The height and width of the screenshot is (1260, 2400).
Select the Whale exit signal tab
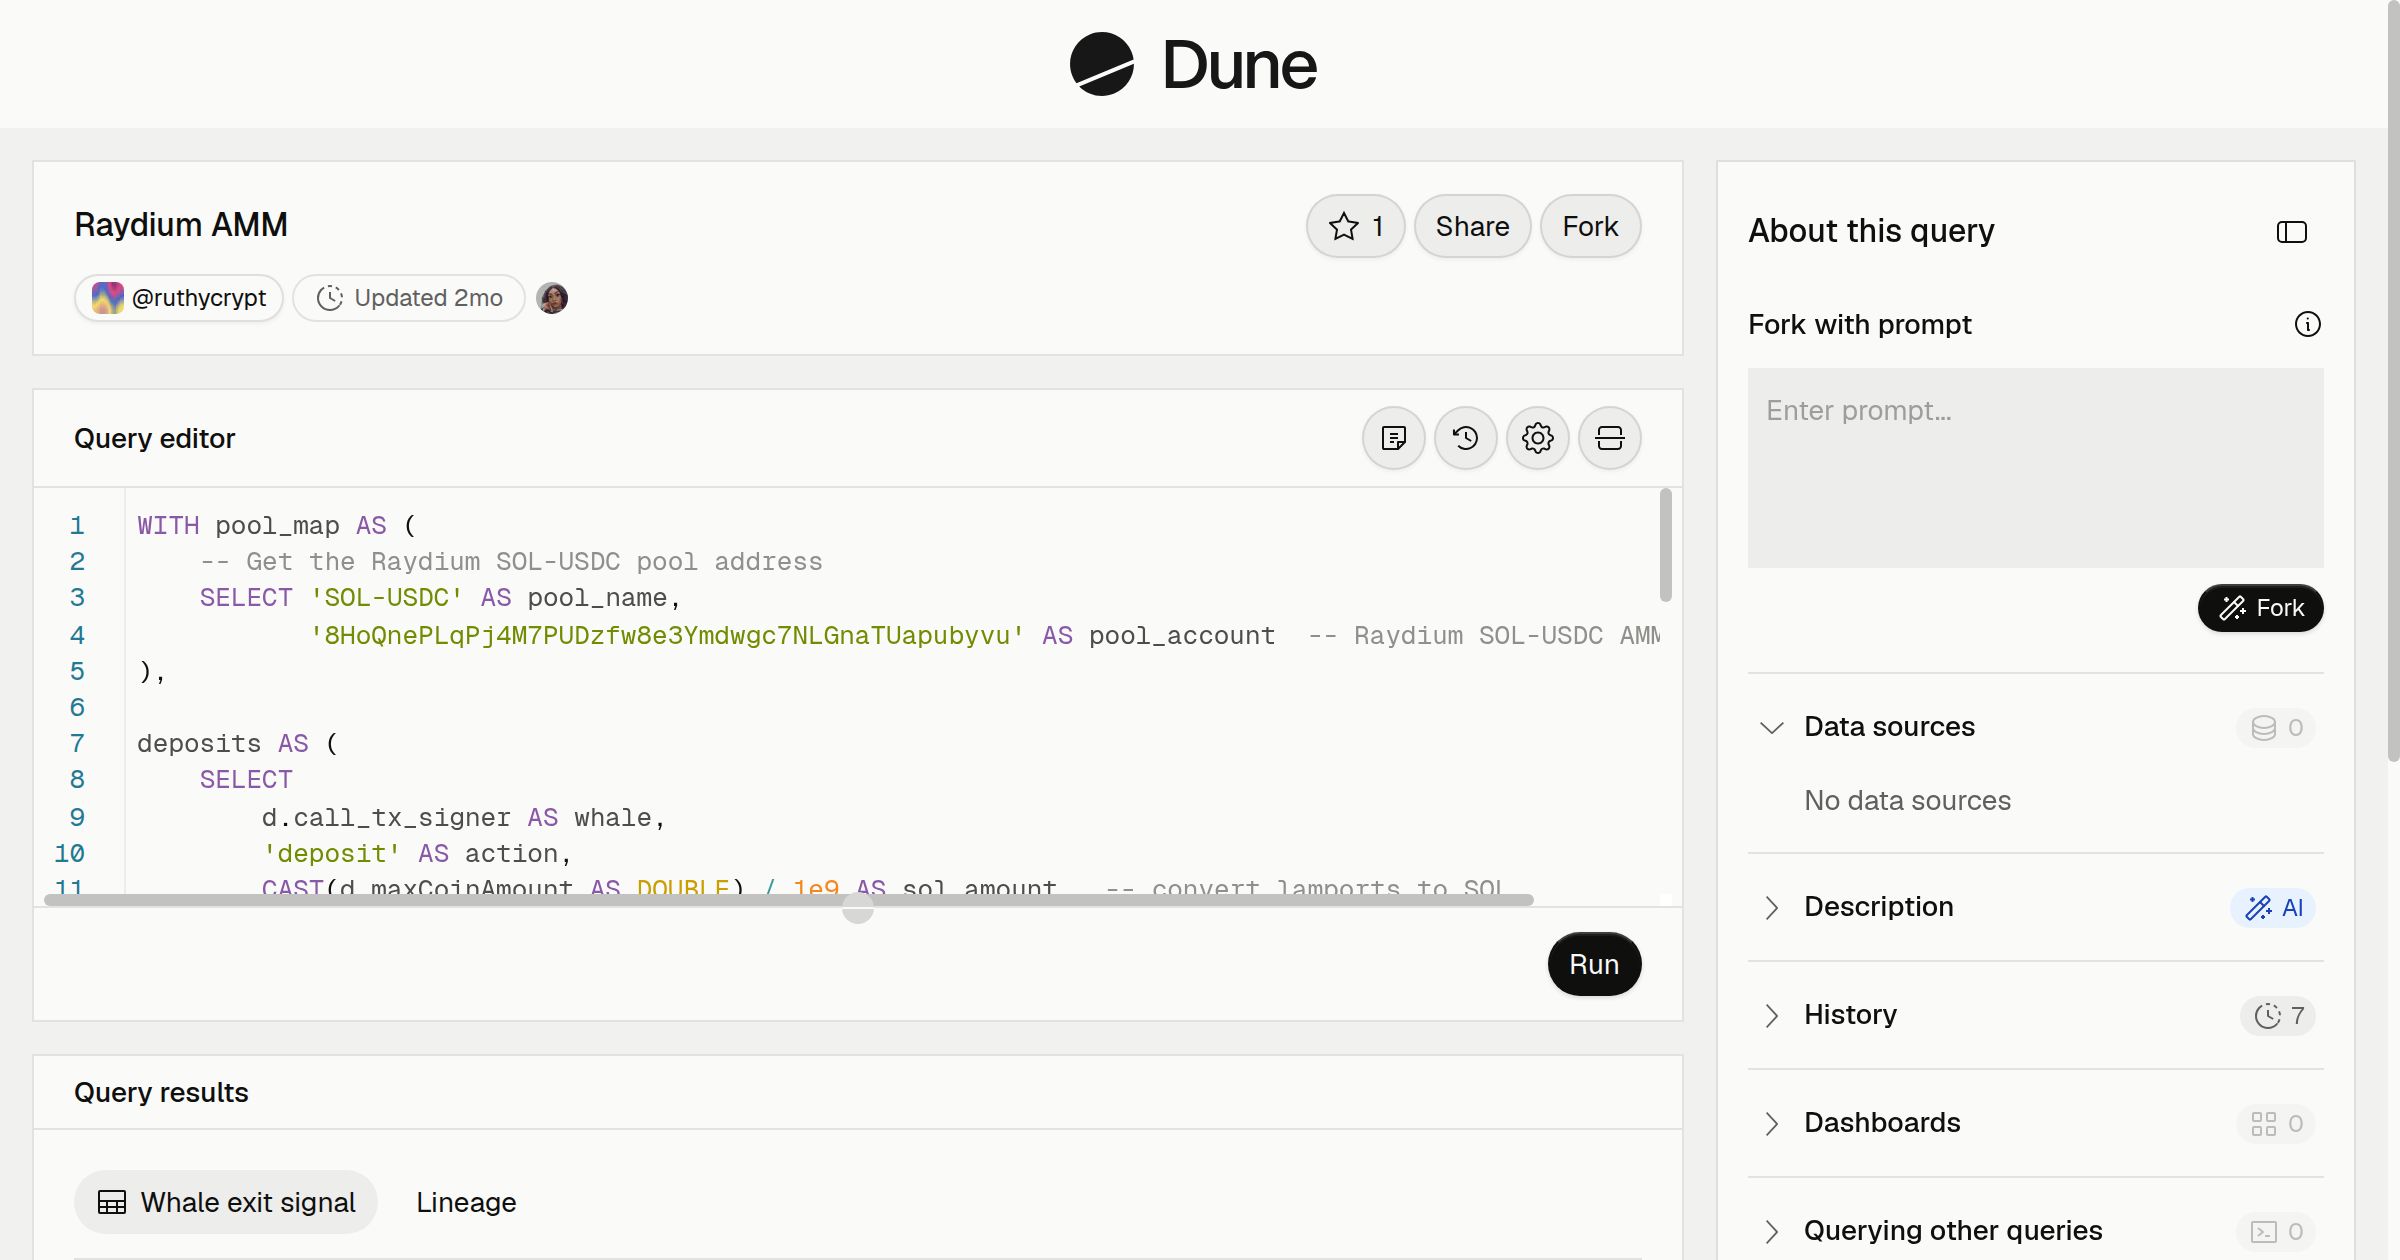pos(226,1202)
